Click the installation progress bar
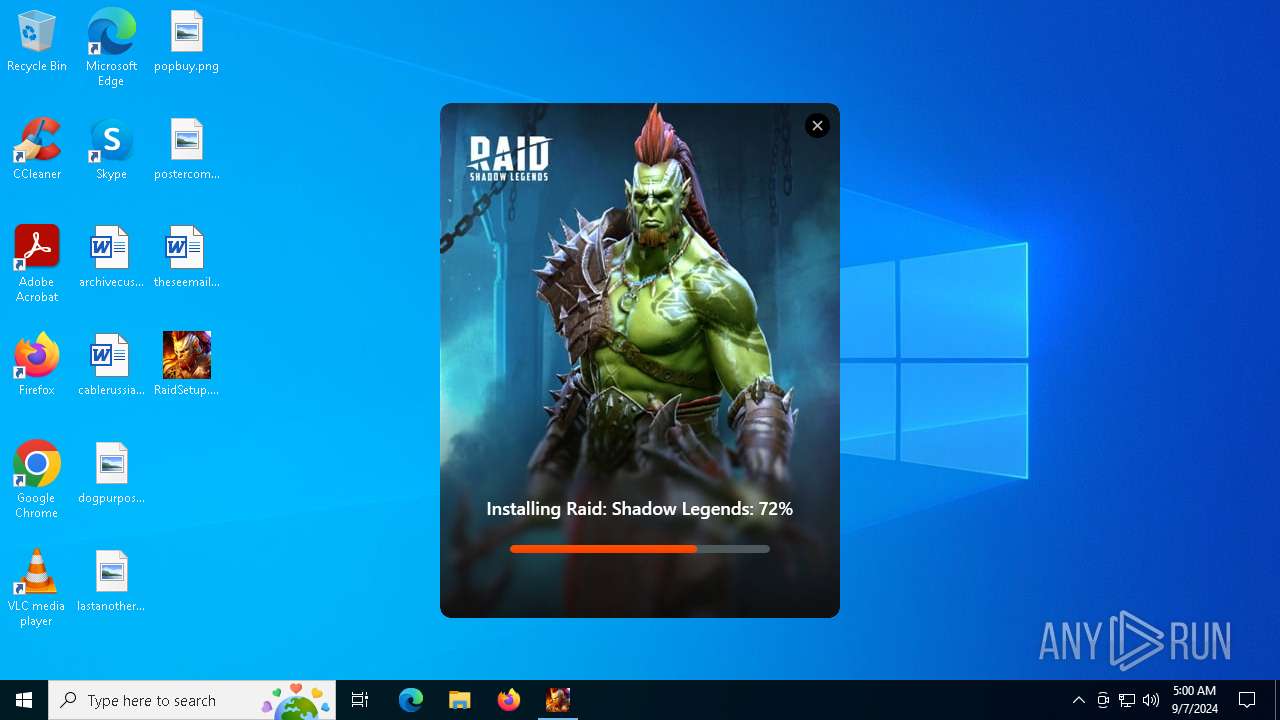Viewport: 1280px width, 720px height. click(640, 549)
